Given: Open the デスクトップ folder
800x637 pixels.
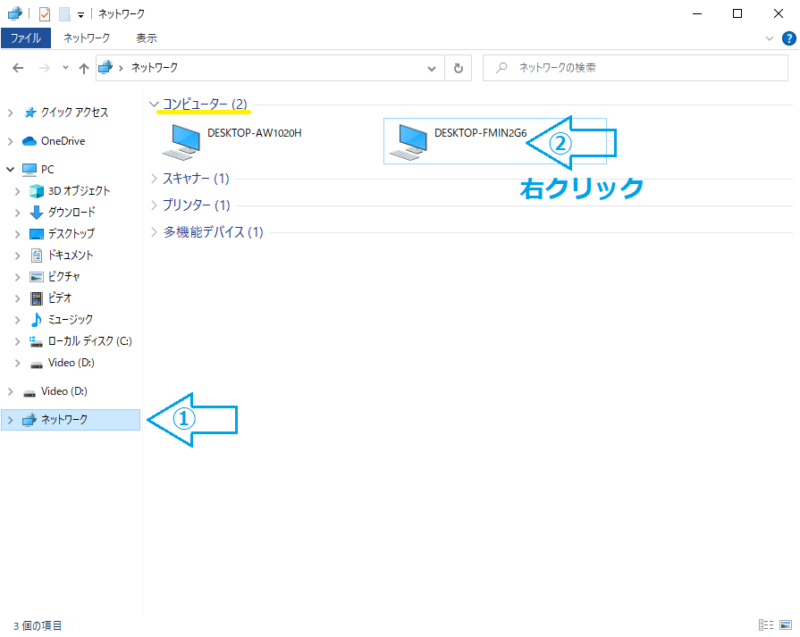Looking at the screenshot, I should click(71, 234).
